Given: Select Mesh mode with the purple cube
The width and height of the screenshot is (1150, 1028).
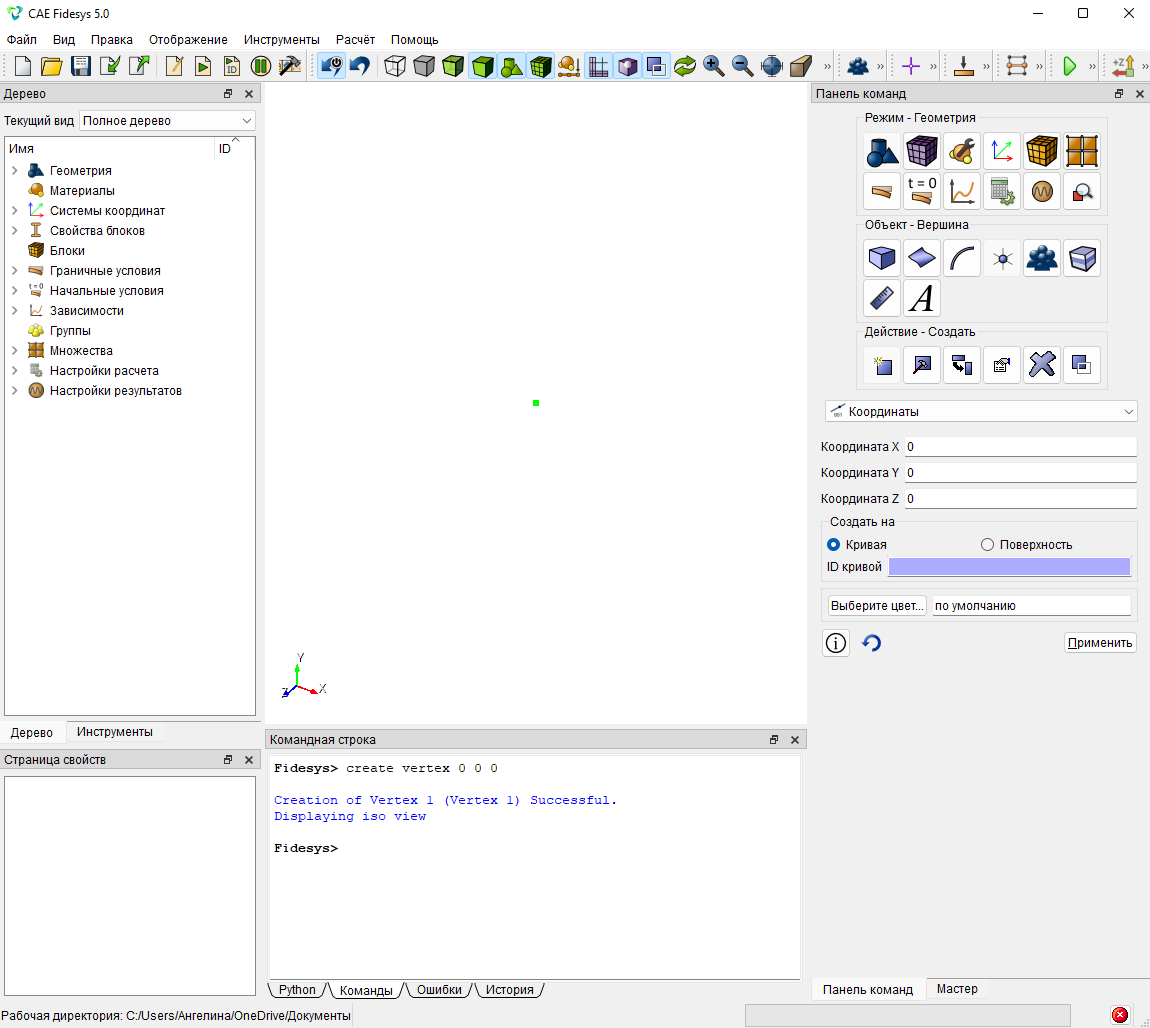Looking at the screenshot, I should tap(922, 151).
